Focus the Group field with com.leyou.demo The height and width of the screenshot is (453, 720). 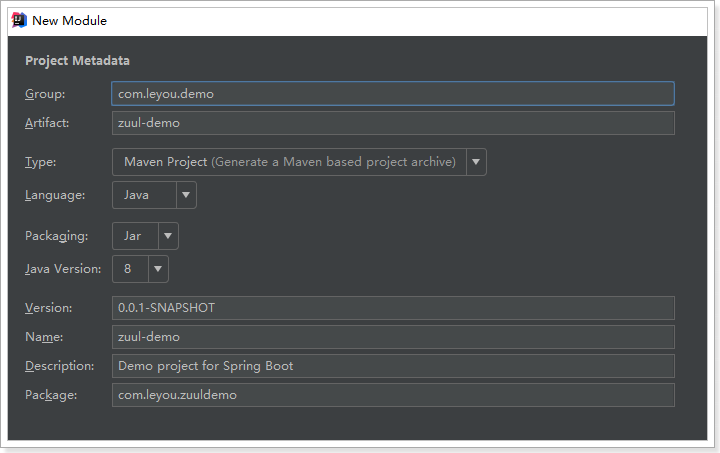click(393, 93)
